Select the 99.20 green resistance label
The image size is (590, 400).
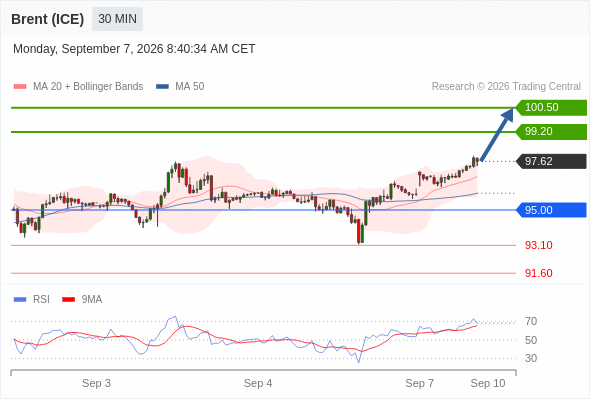[551, 132]
